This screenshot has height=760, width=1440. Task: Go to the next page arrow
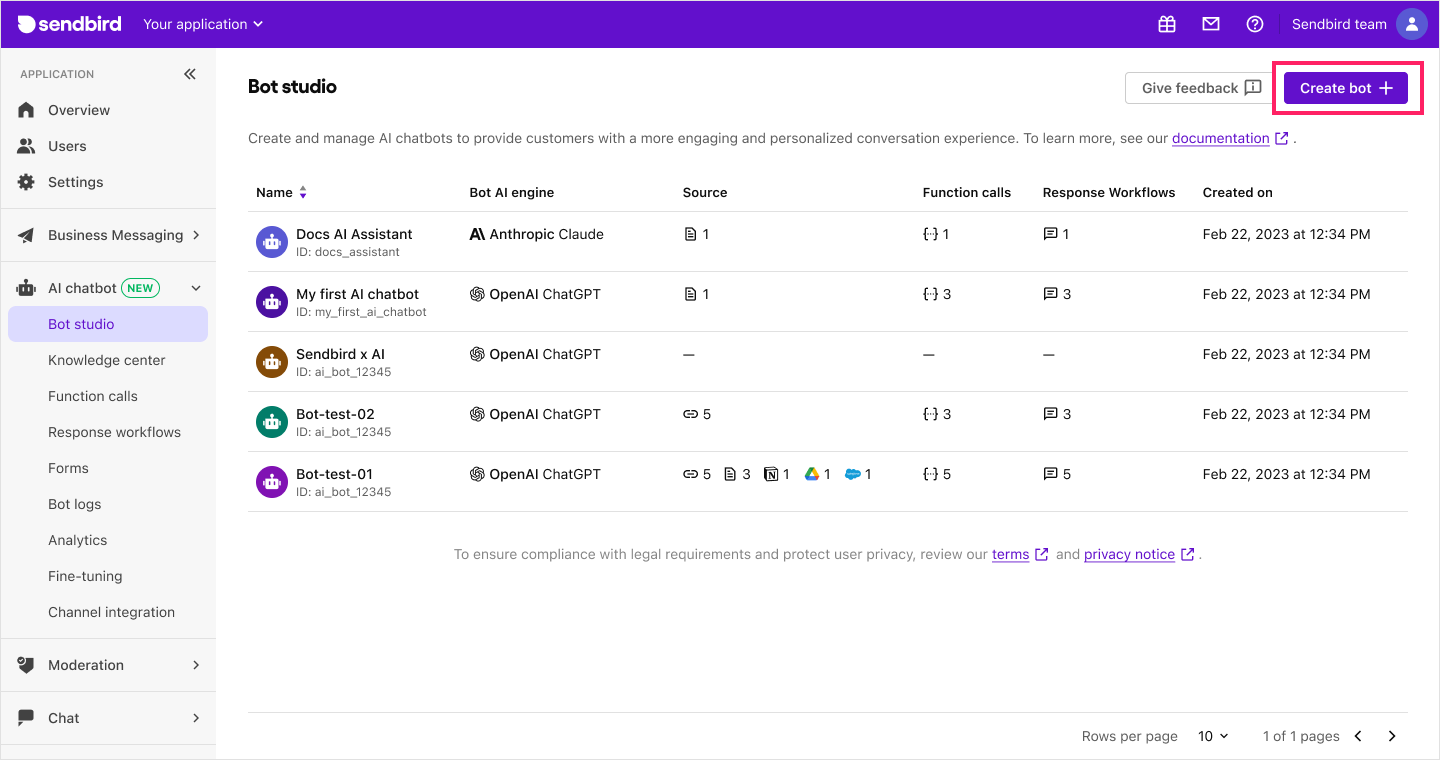tap(1392, 736)
